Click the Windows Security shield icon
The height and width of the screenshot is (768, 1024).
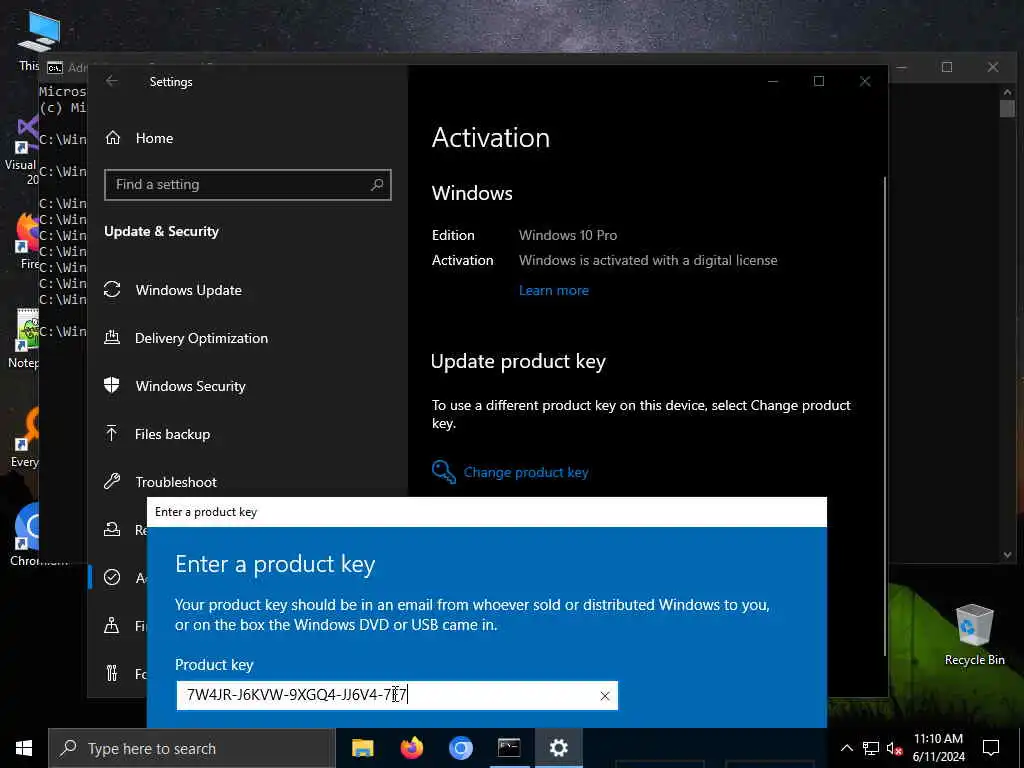point(112,385)
